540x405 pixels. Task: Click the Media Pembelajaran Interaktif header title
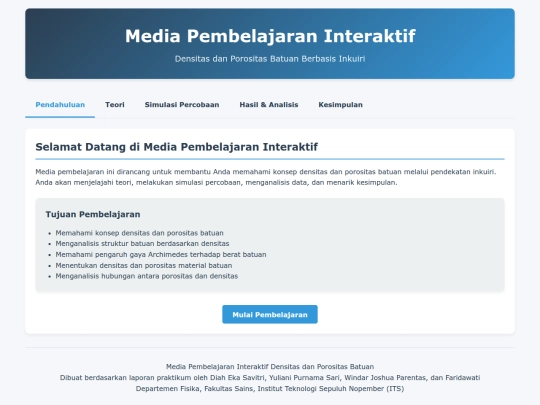tap(270, 36)
